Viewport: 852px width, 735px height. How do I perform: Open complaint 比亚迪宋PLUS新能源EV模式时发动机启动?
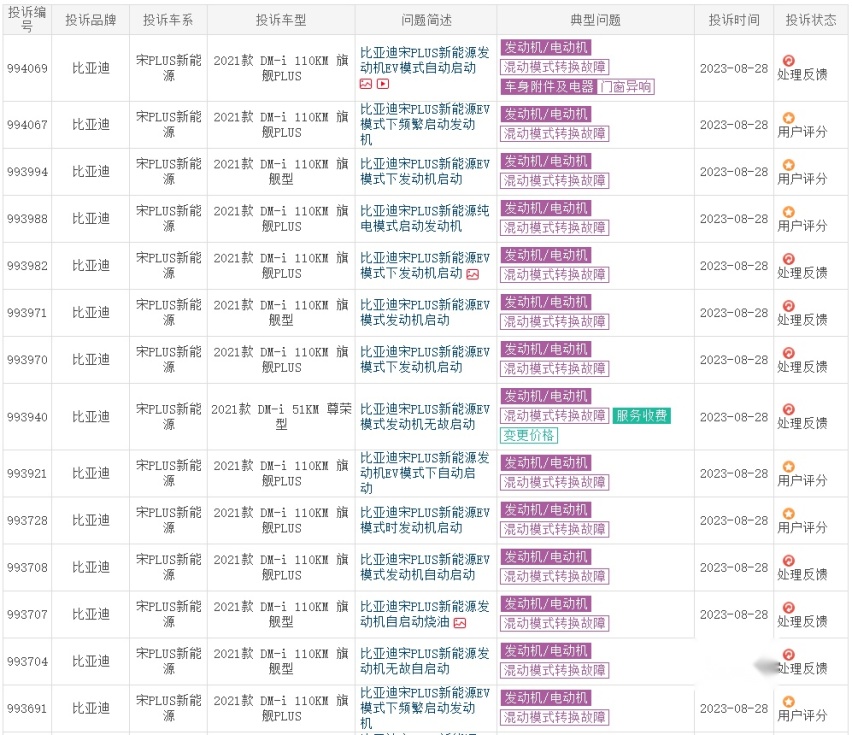(425, 520)
